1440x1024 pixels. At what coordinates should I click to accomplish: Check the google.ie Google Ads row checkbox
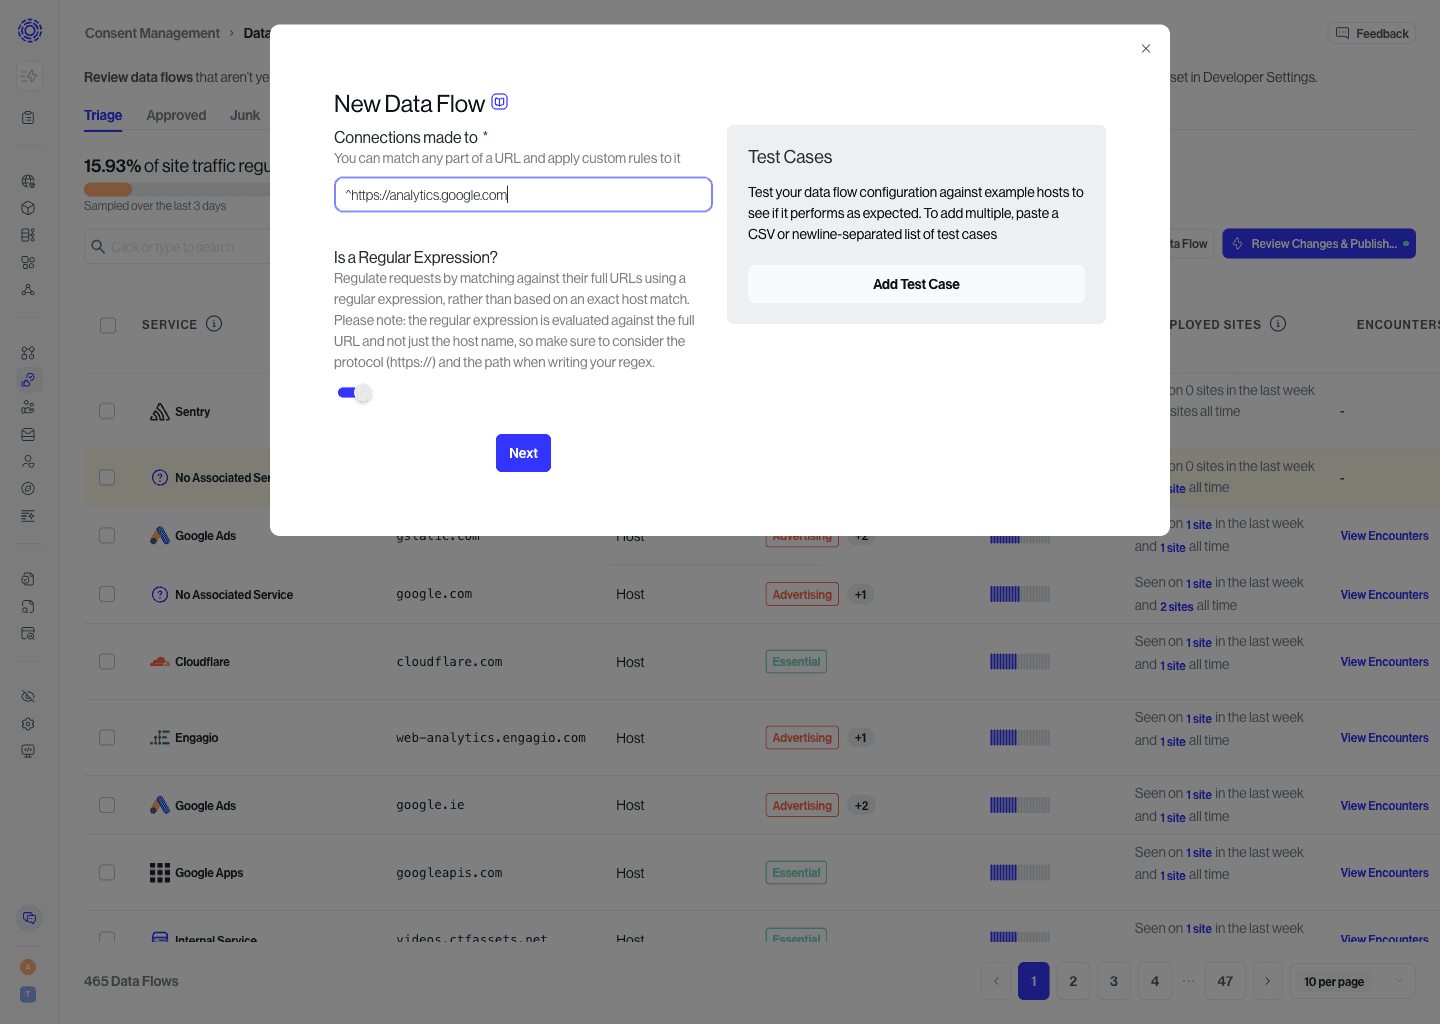click(107, 805)
